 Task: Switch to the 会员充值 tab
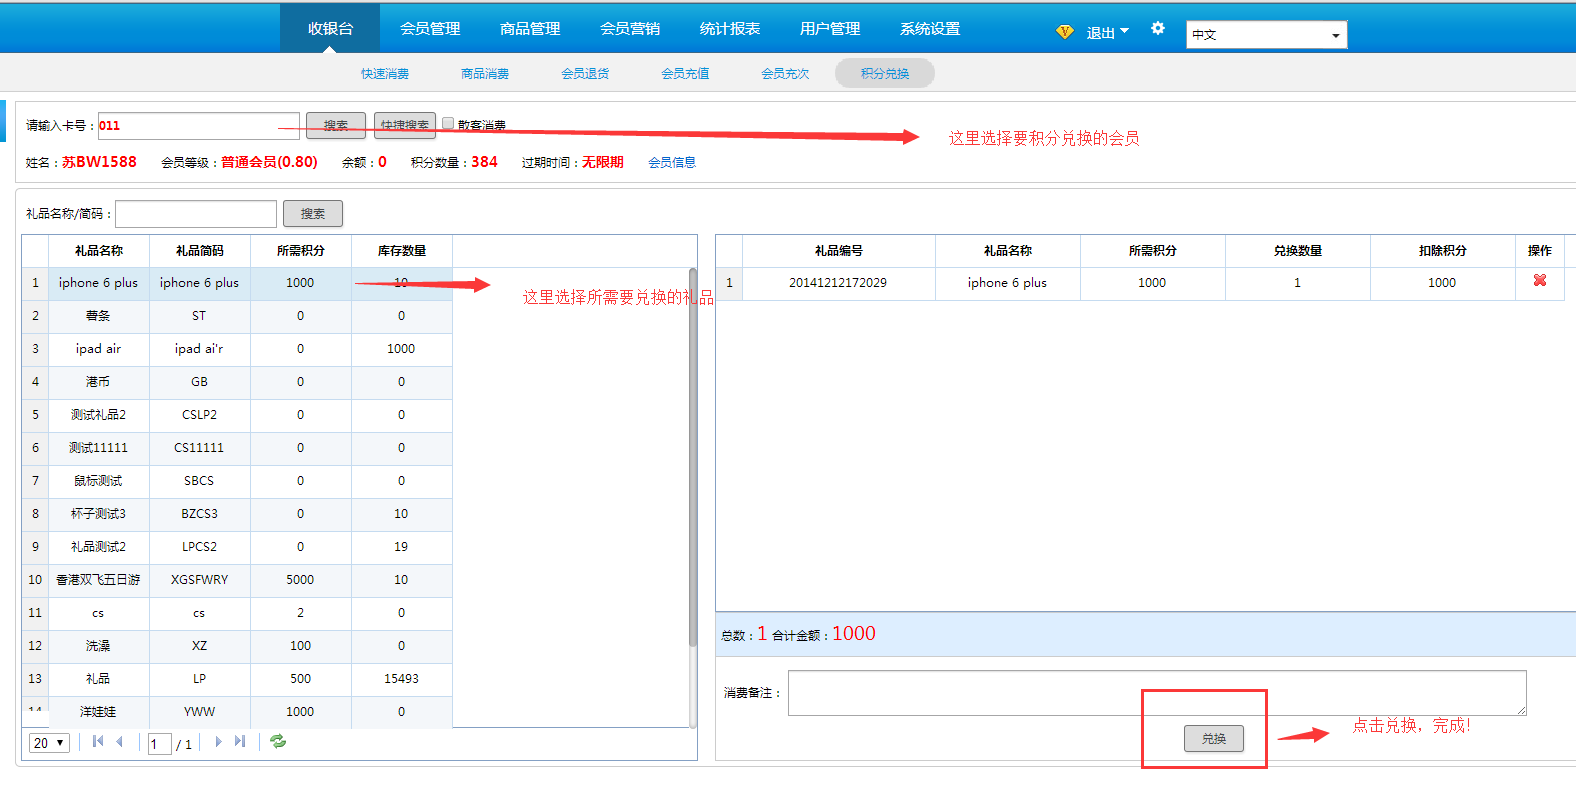685,74
